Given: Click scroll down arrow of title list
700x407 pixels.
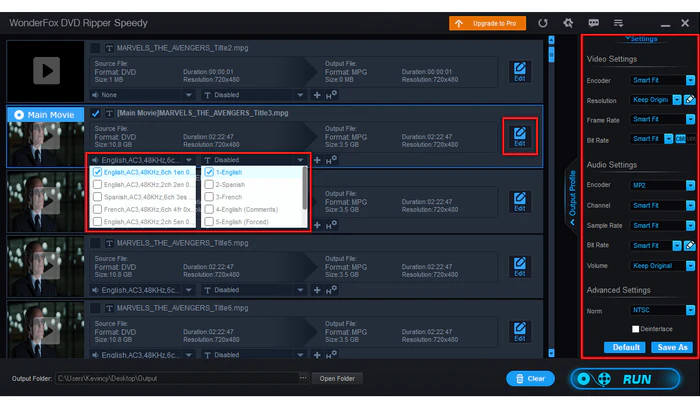Looking at the screenshot, I should (x=551, y=353).
